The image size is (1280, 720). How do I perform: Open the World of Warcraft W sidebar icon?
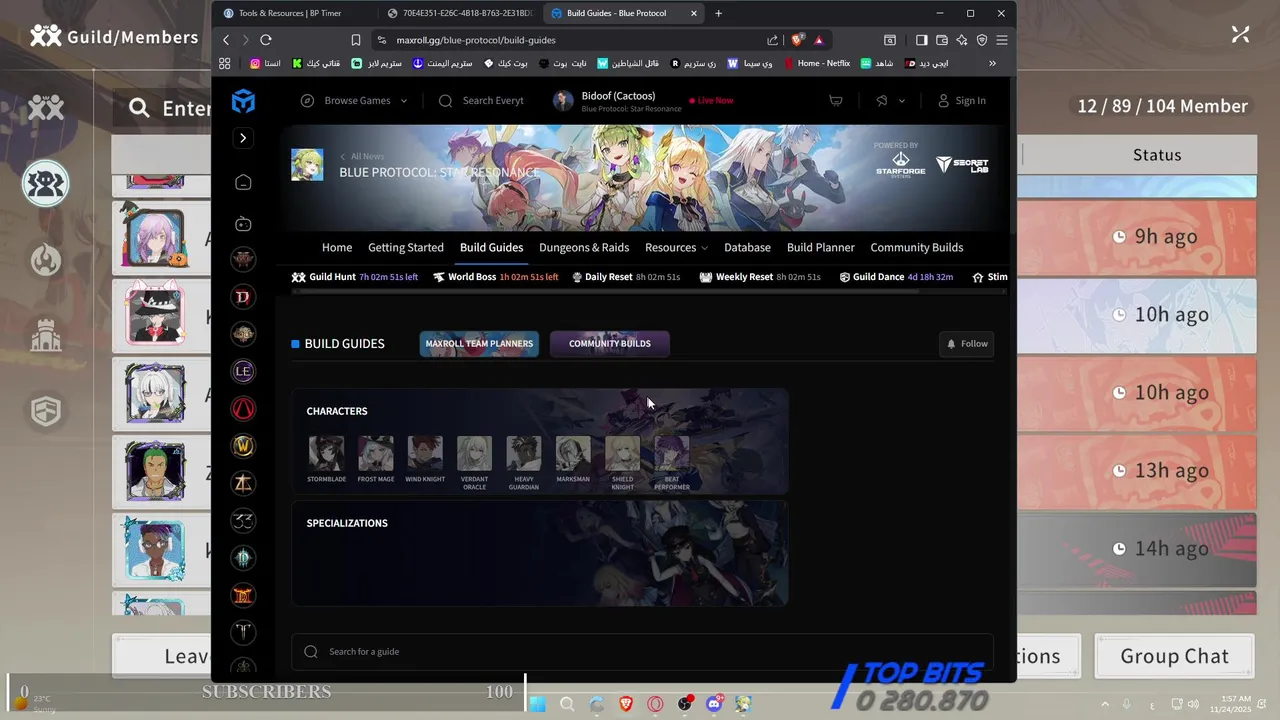tap(243, 446)
